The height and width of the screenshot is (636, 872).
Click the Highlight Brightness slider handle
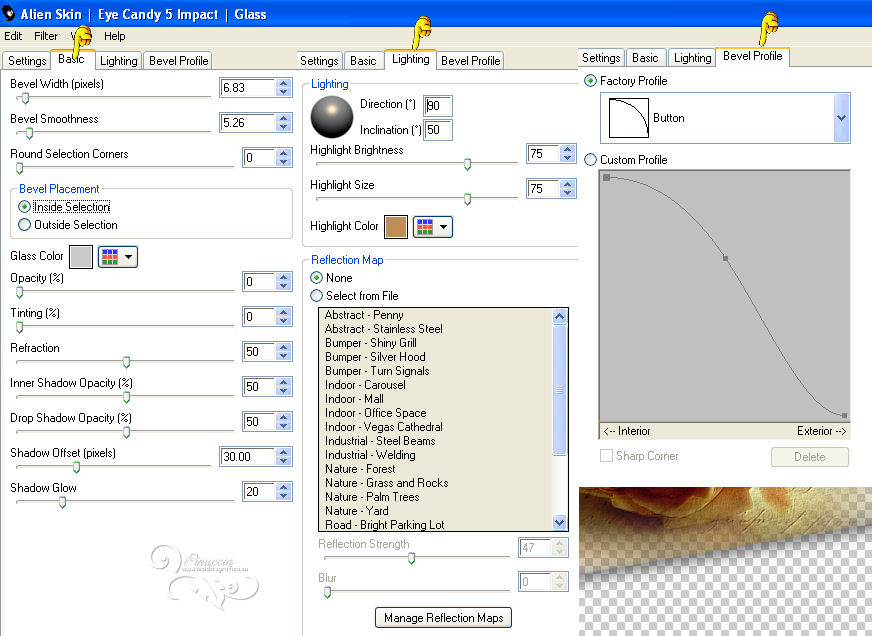pos(467,164)
